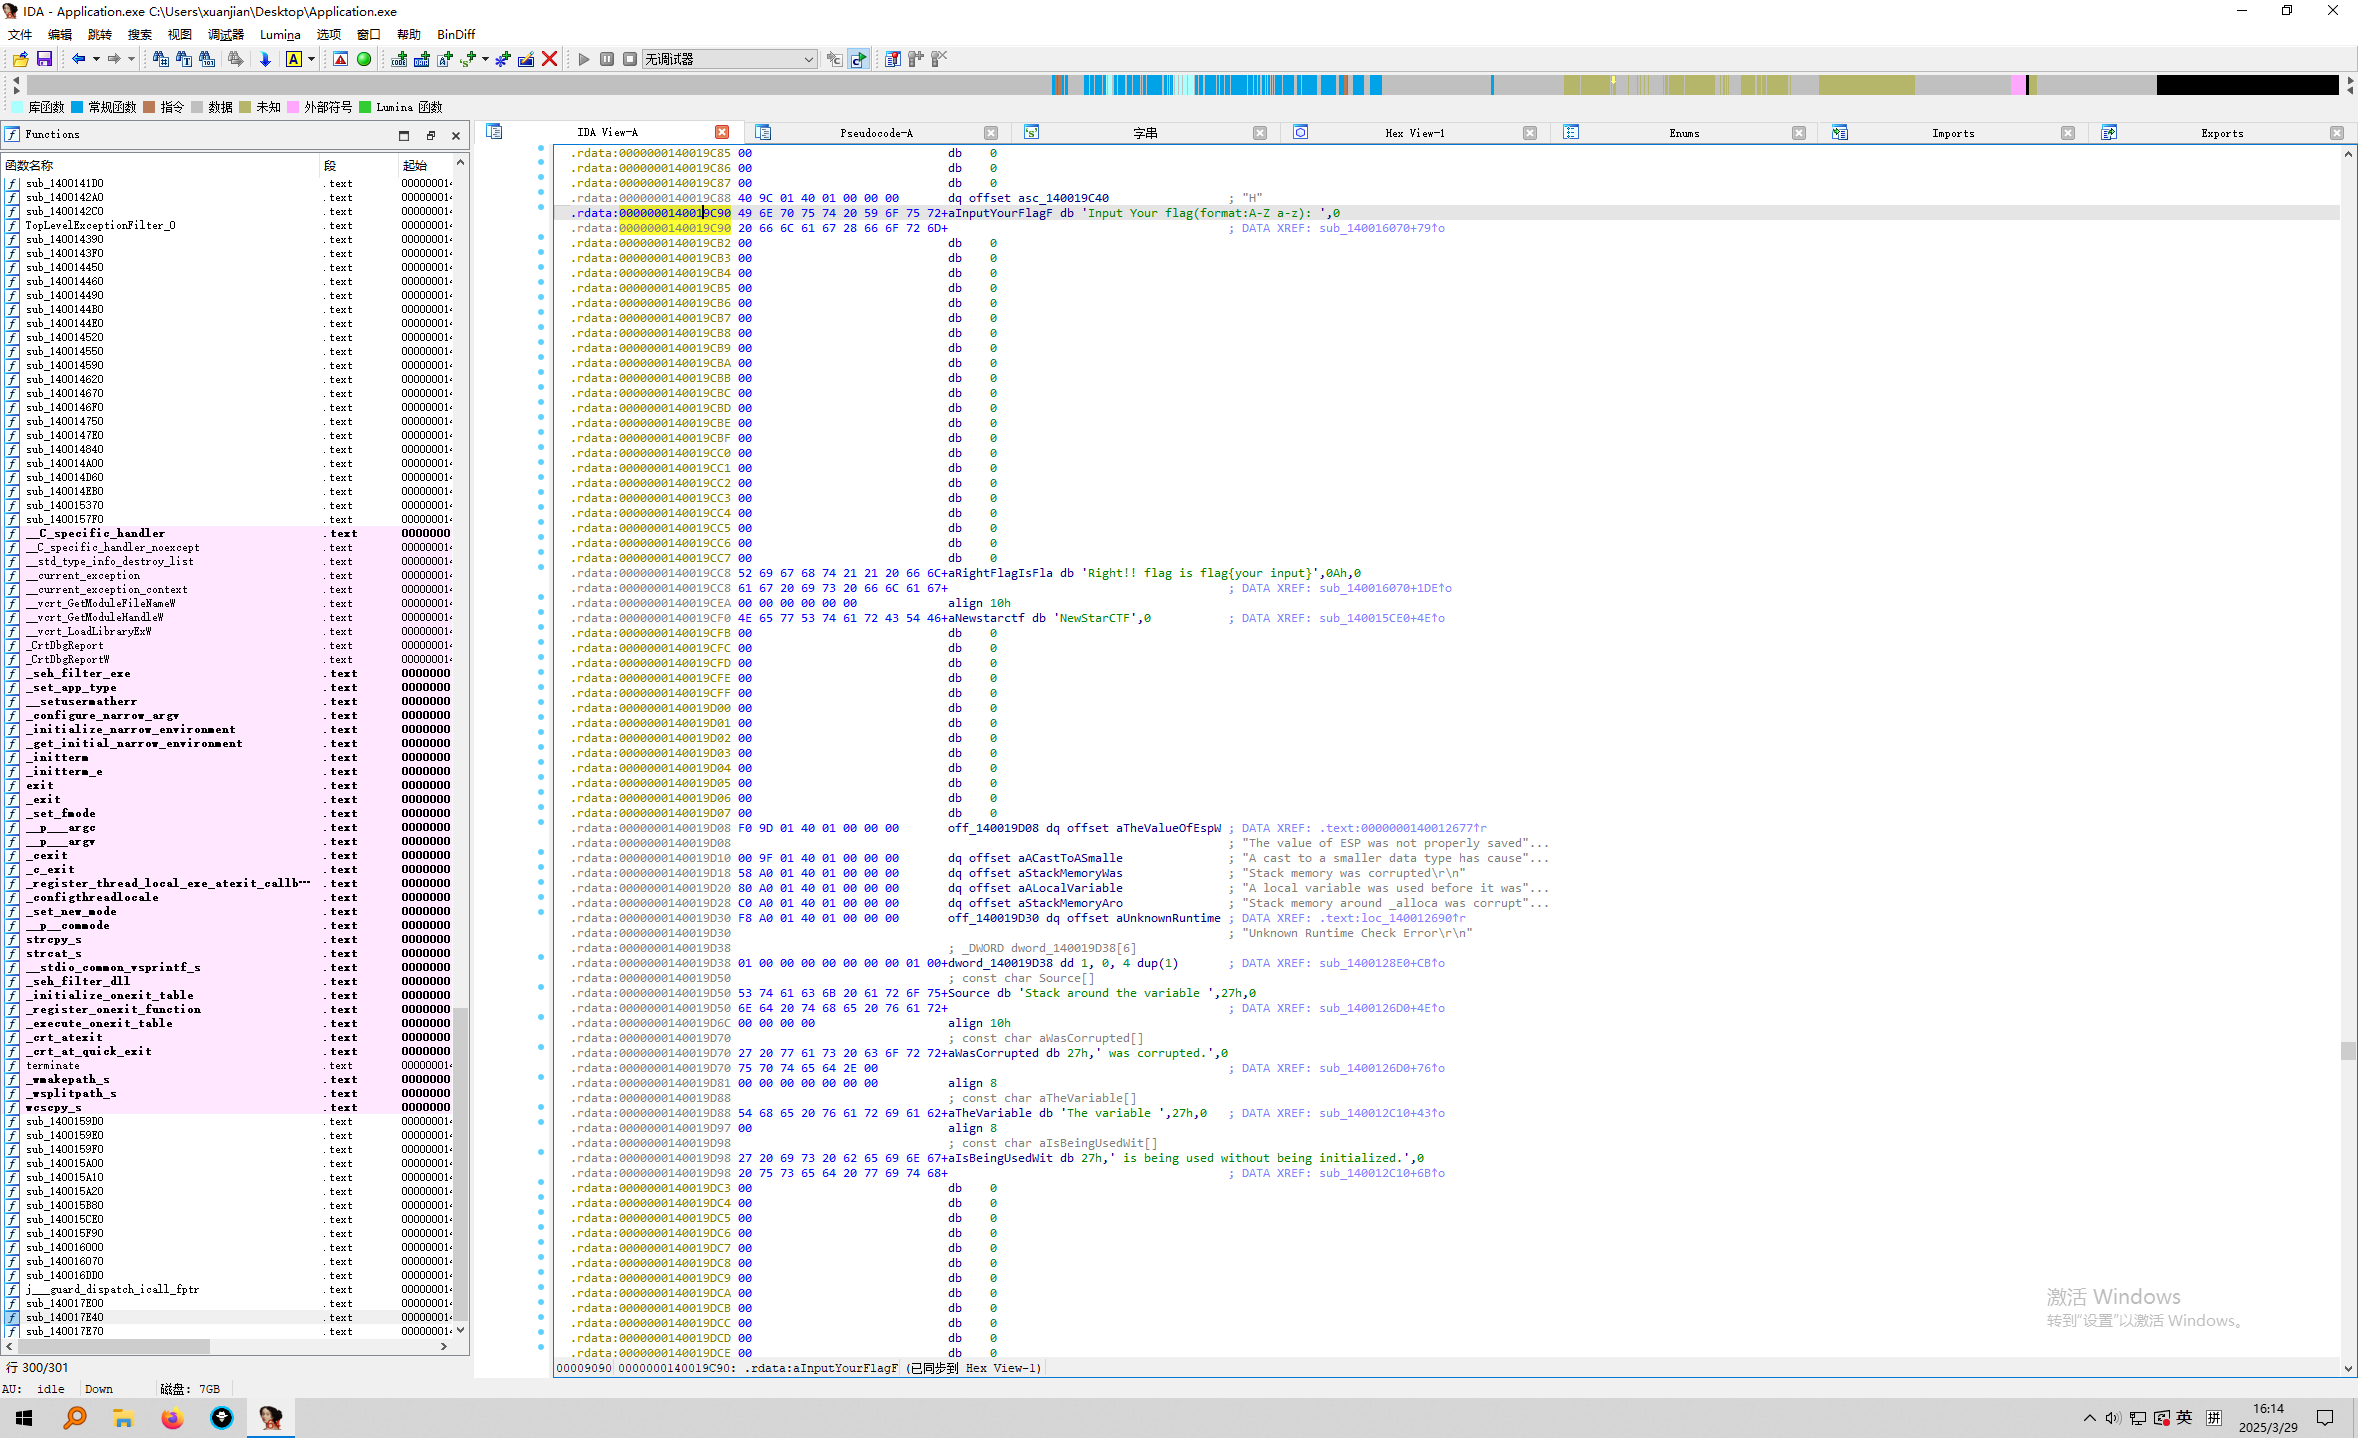Click the blue down-arrow jump icon

click(x=265, y=59)
